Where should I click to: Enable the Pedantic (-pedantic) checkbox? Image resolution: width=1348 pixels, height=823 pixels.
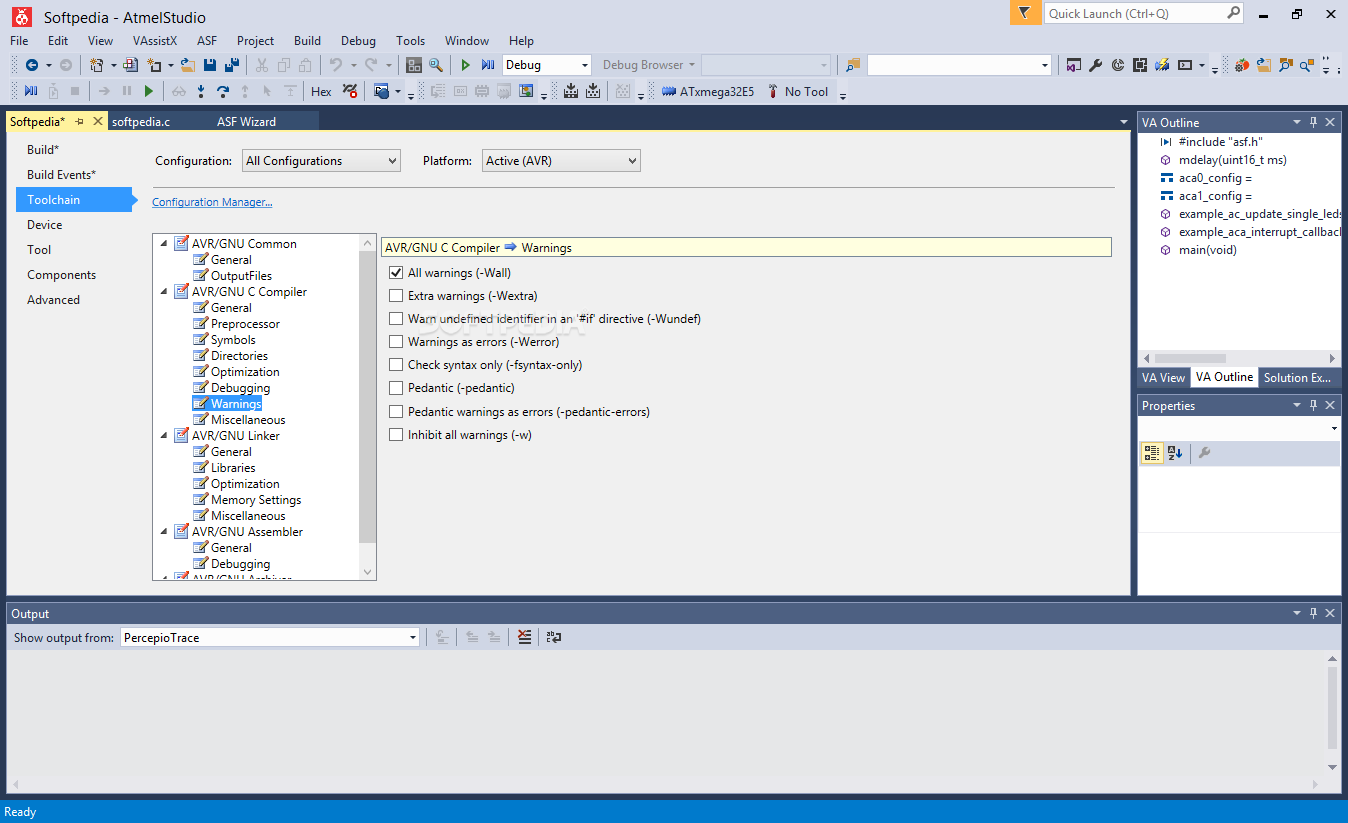396,388
